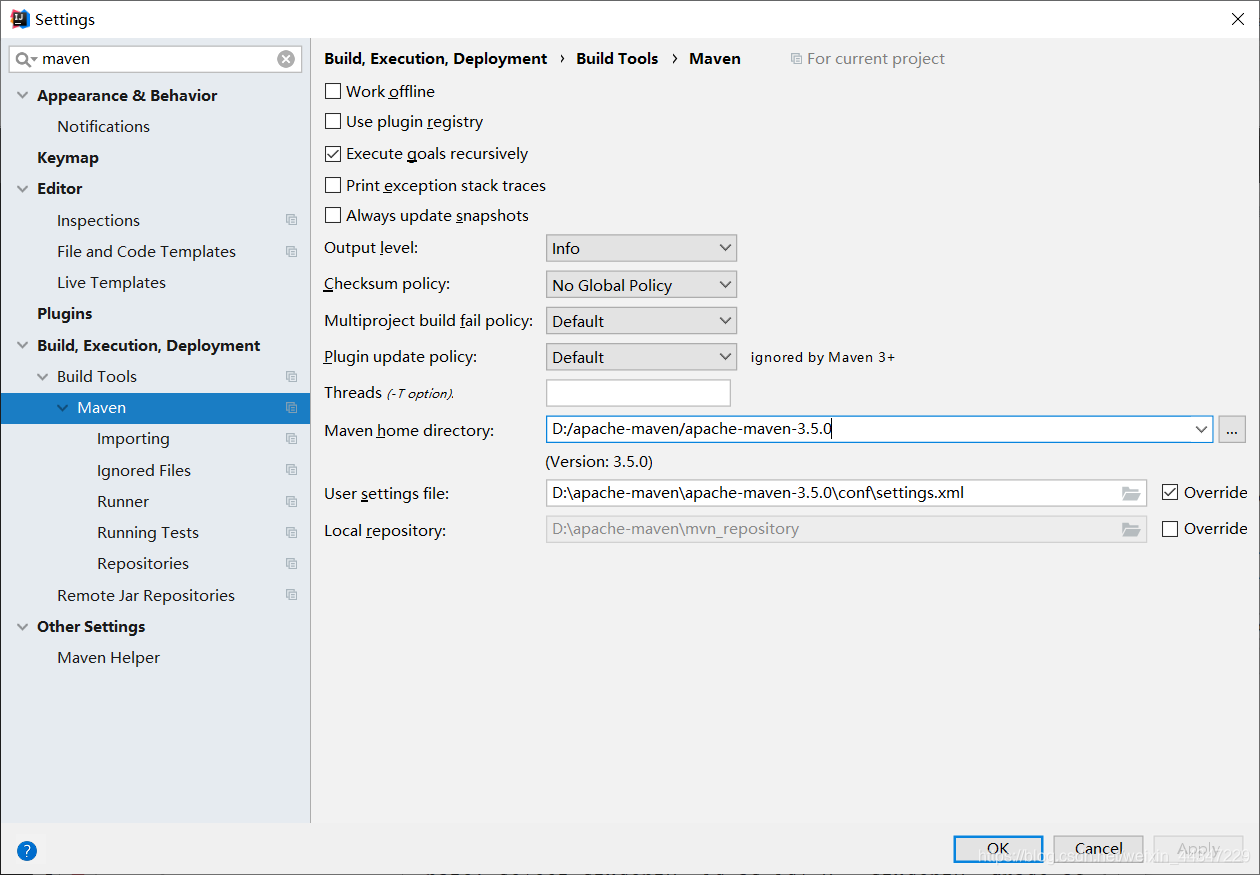Collapse the Maven tree node arrow
Image resolution: width=1260 pixels, height=875 pixels.
point(63,407)
